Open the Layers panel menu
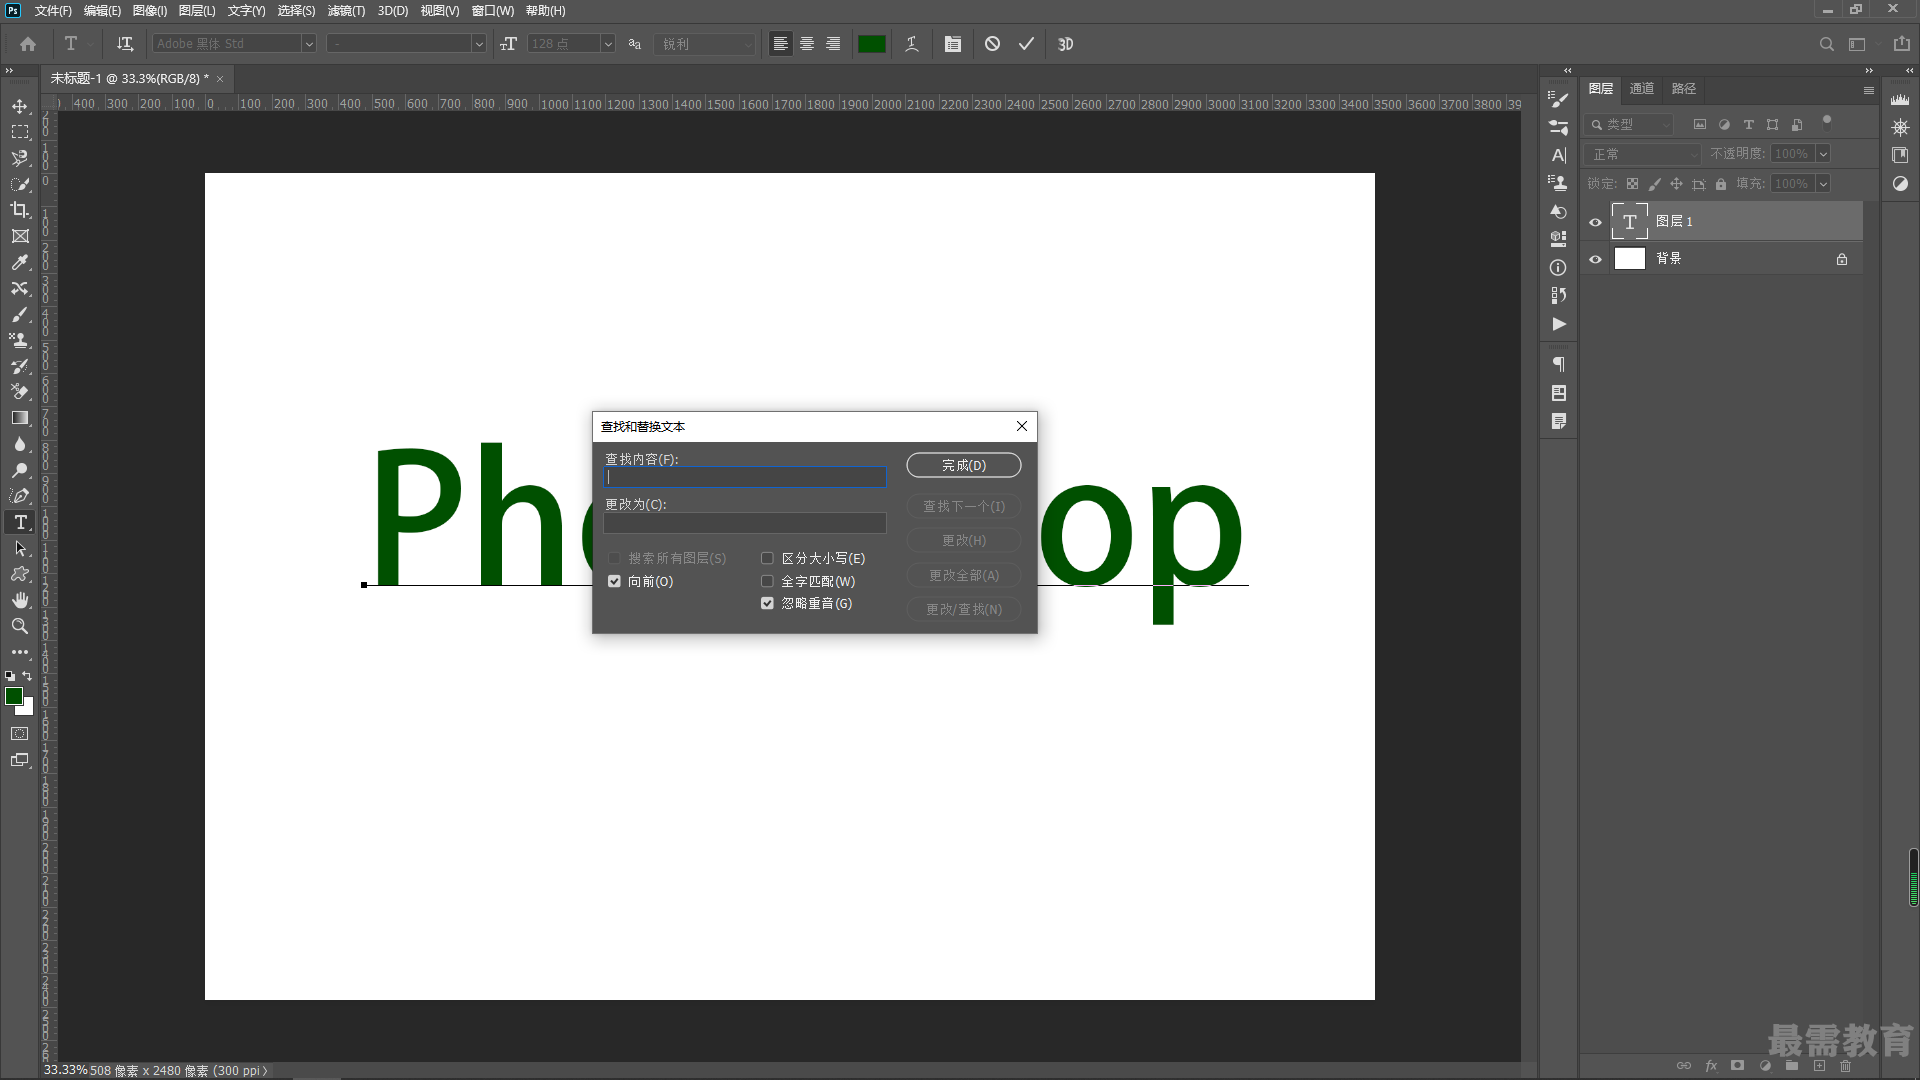Image resolution: width=1920 pixels, height=1080 pixels. click(1868, 90)
